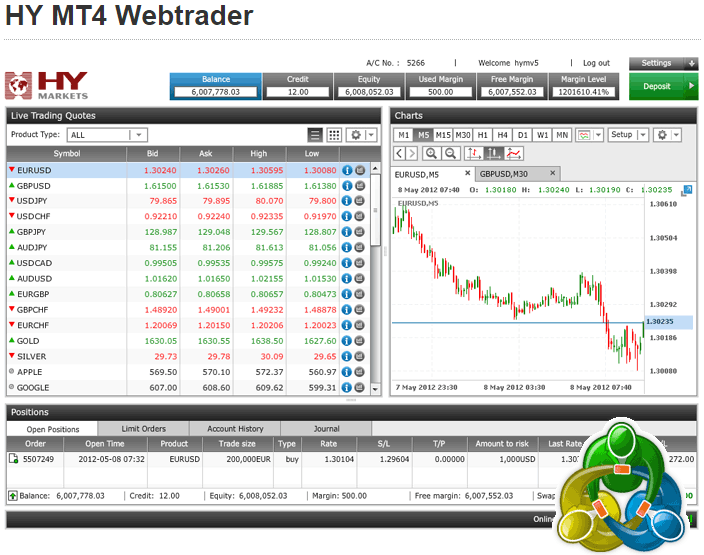Viewport: 704px width, 555px height.
Task: Open chart icon for EURUSD row
Action: (x=360, y=170)
